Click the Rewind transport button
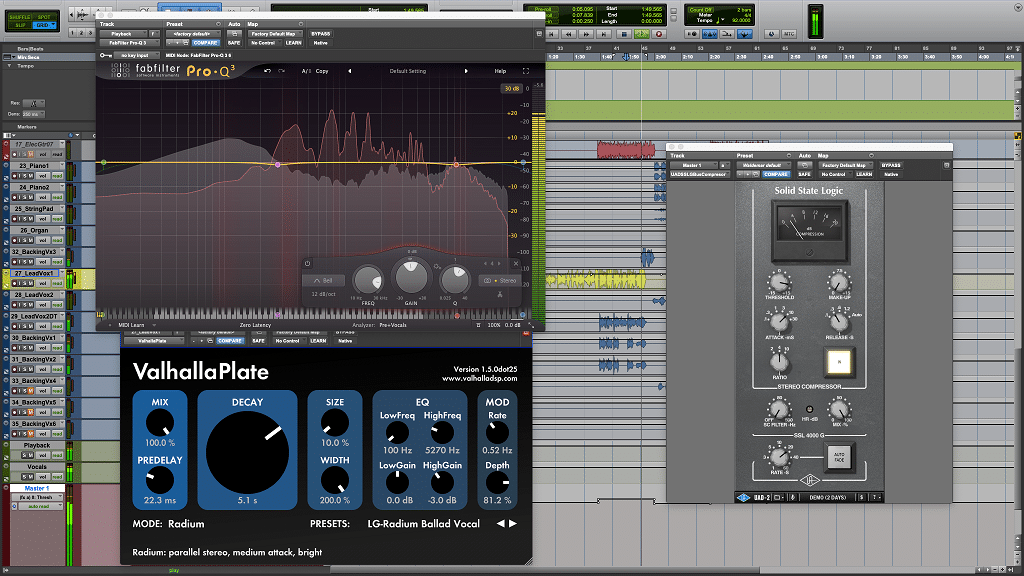Screen dimensions: 1024x576 (x=569, y=34)
